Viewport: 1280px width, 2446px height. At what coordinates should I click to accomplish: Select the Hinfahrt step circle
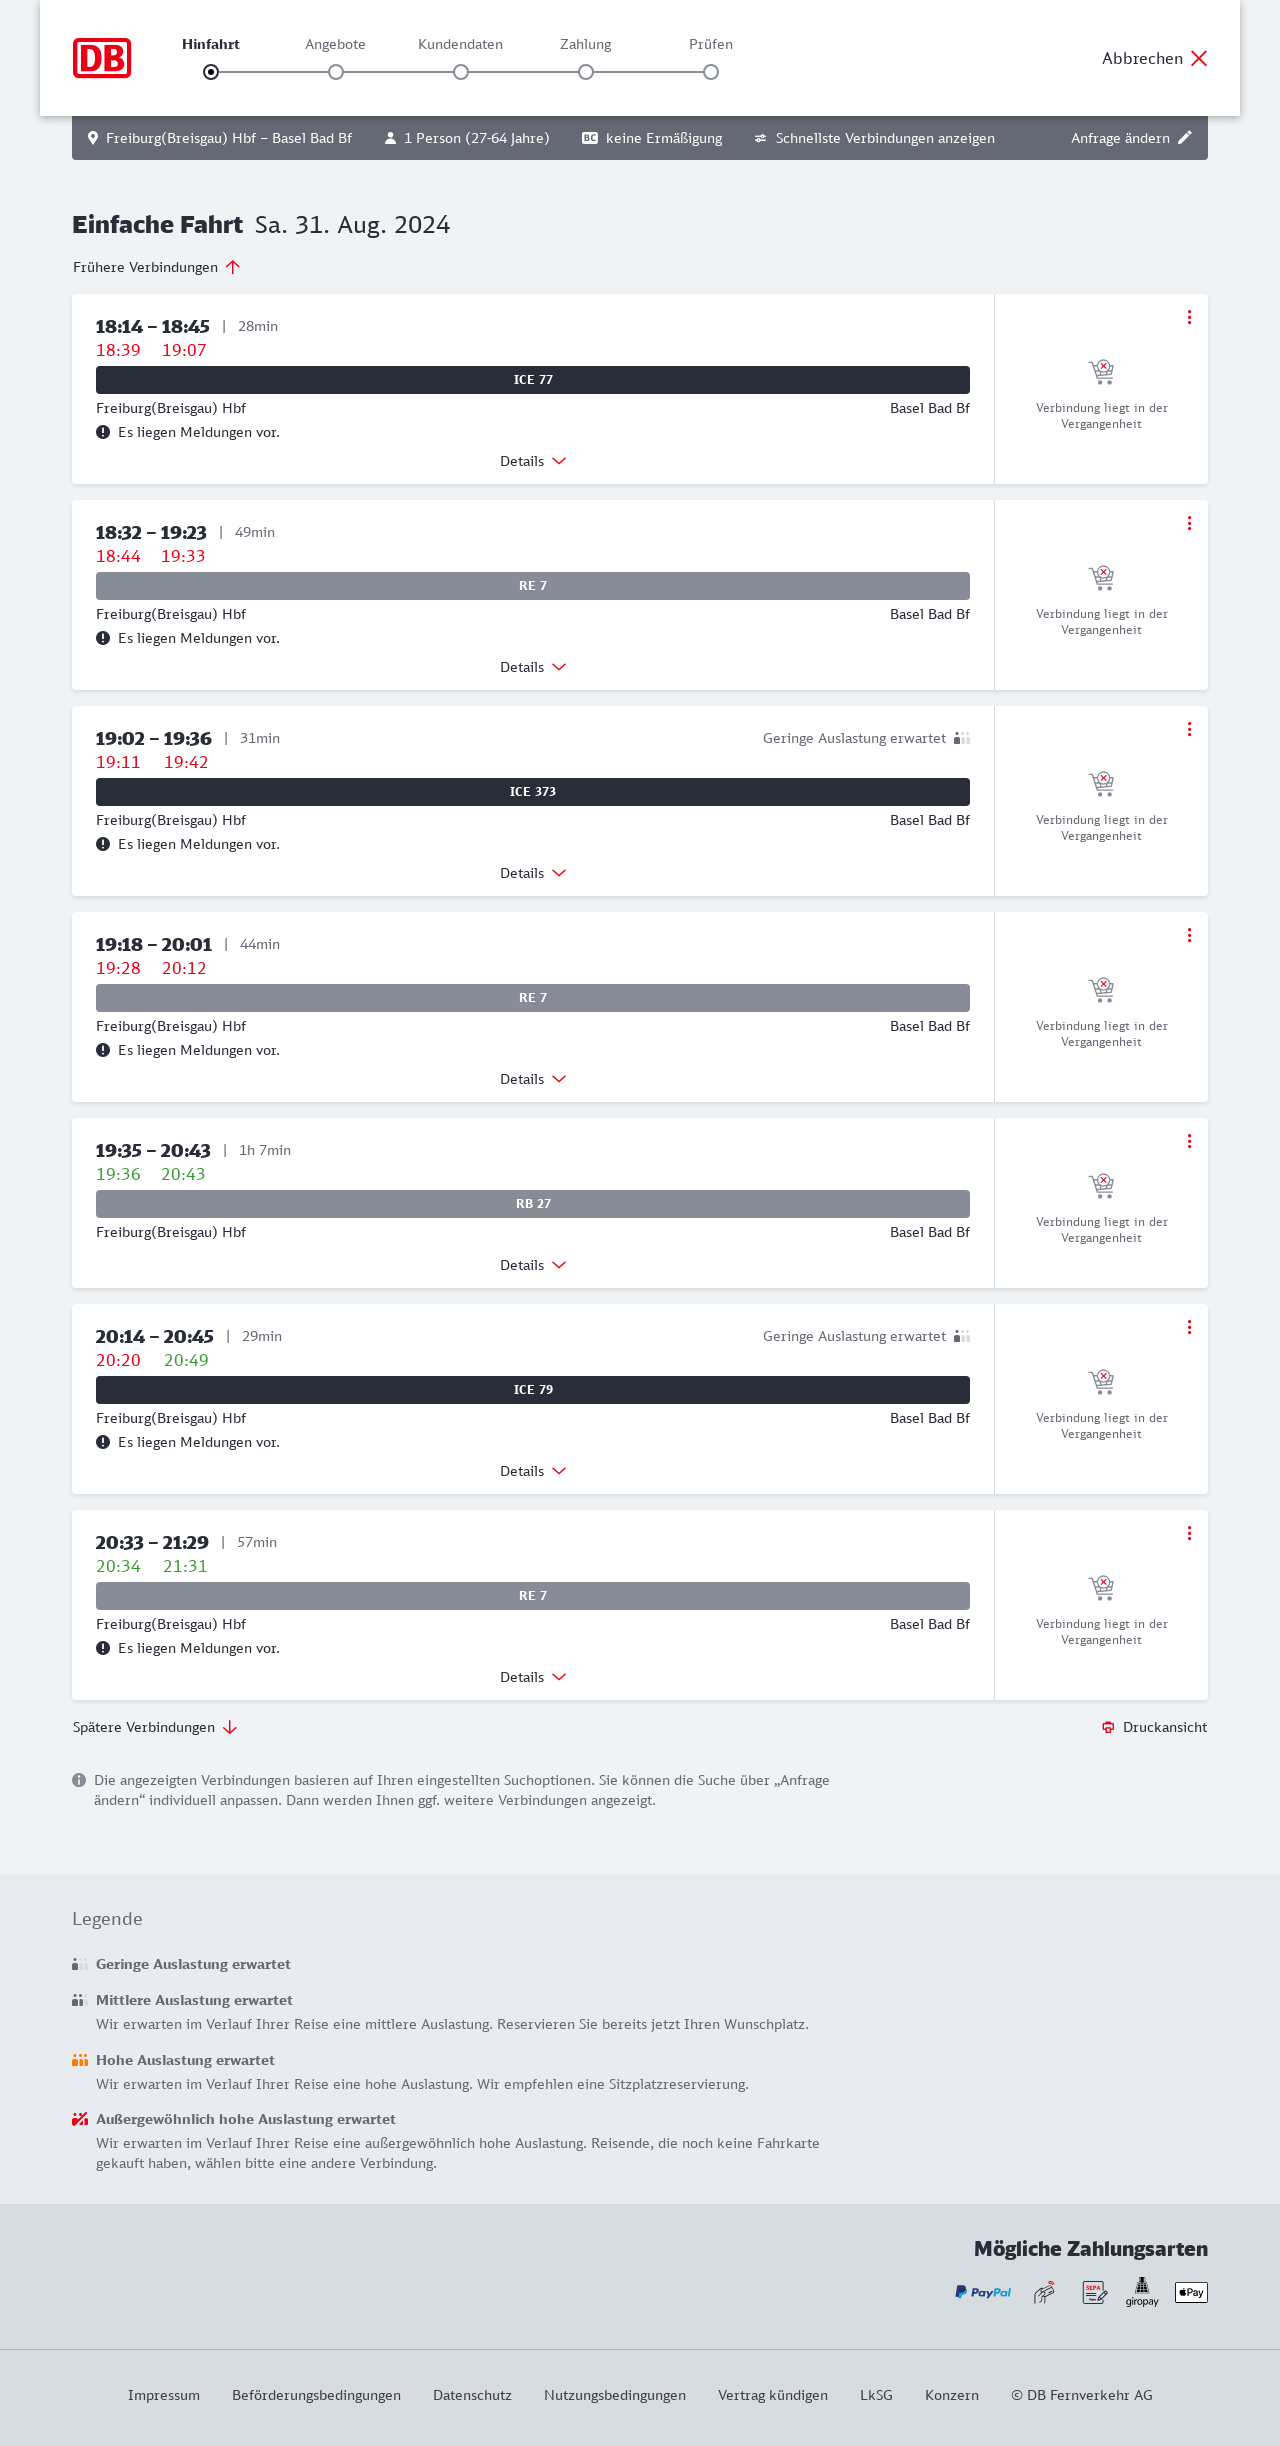point(211,72)
